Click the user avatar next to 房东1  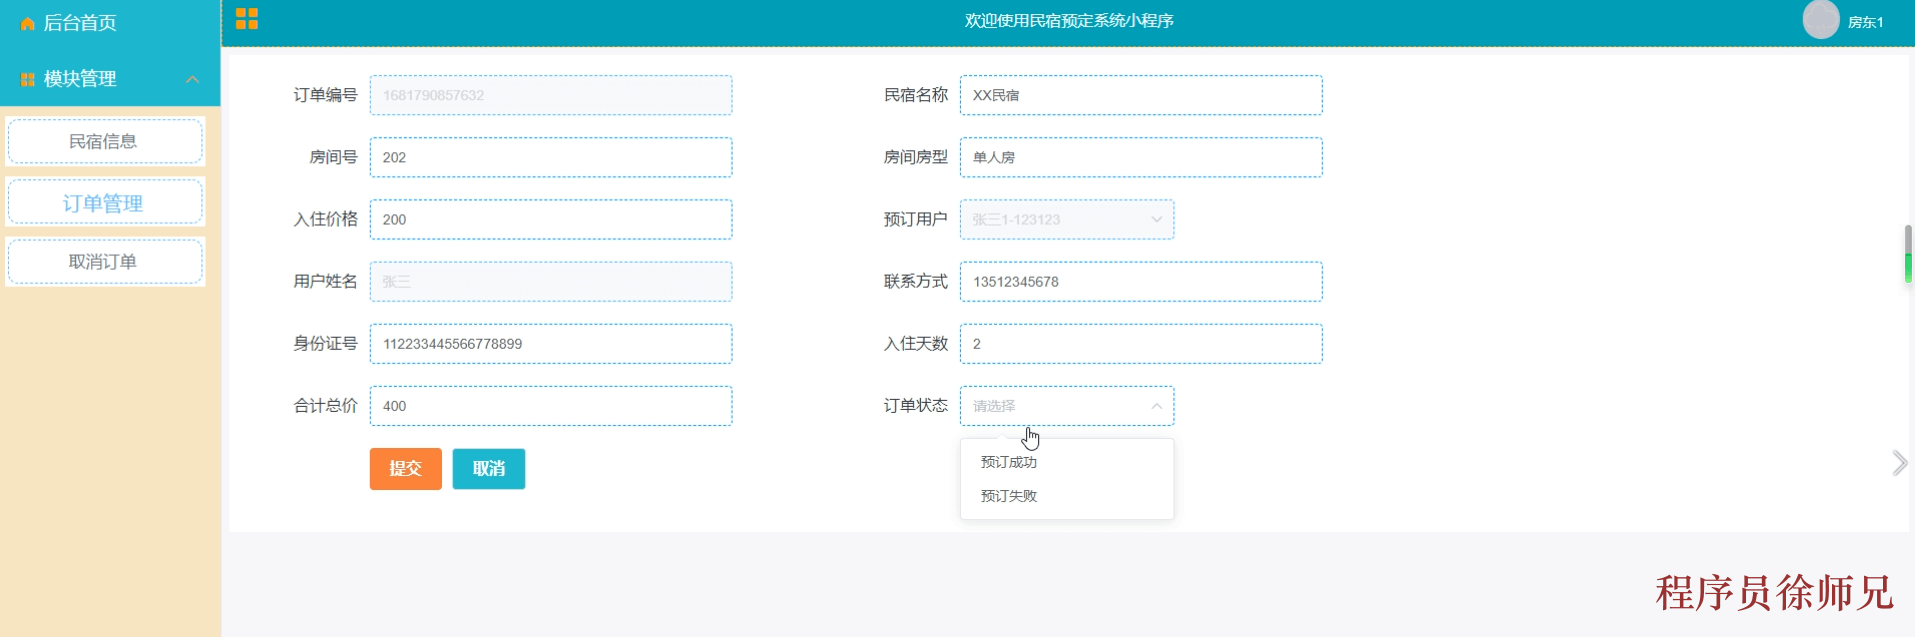pyautogui.click(x=1820, y=20)
